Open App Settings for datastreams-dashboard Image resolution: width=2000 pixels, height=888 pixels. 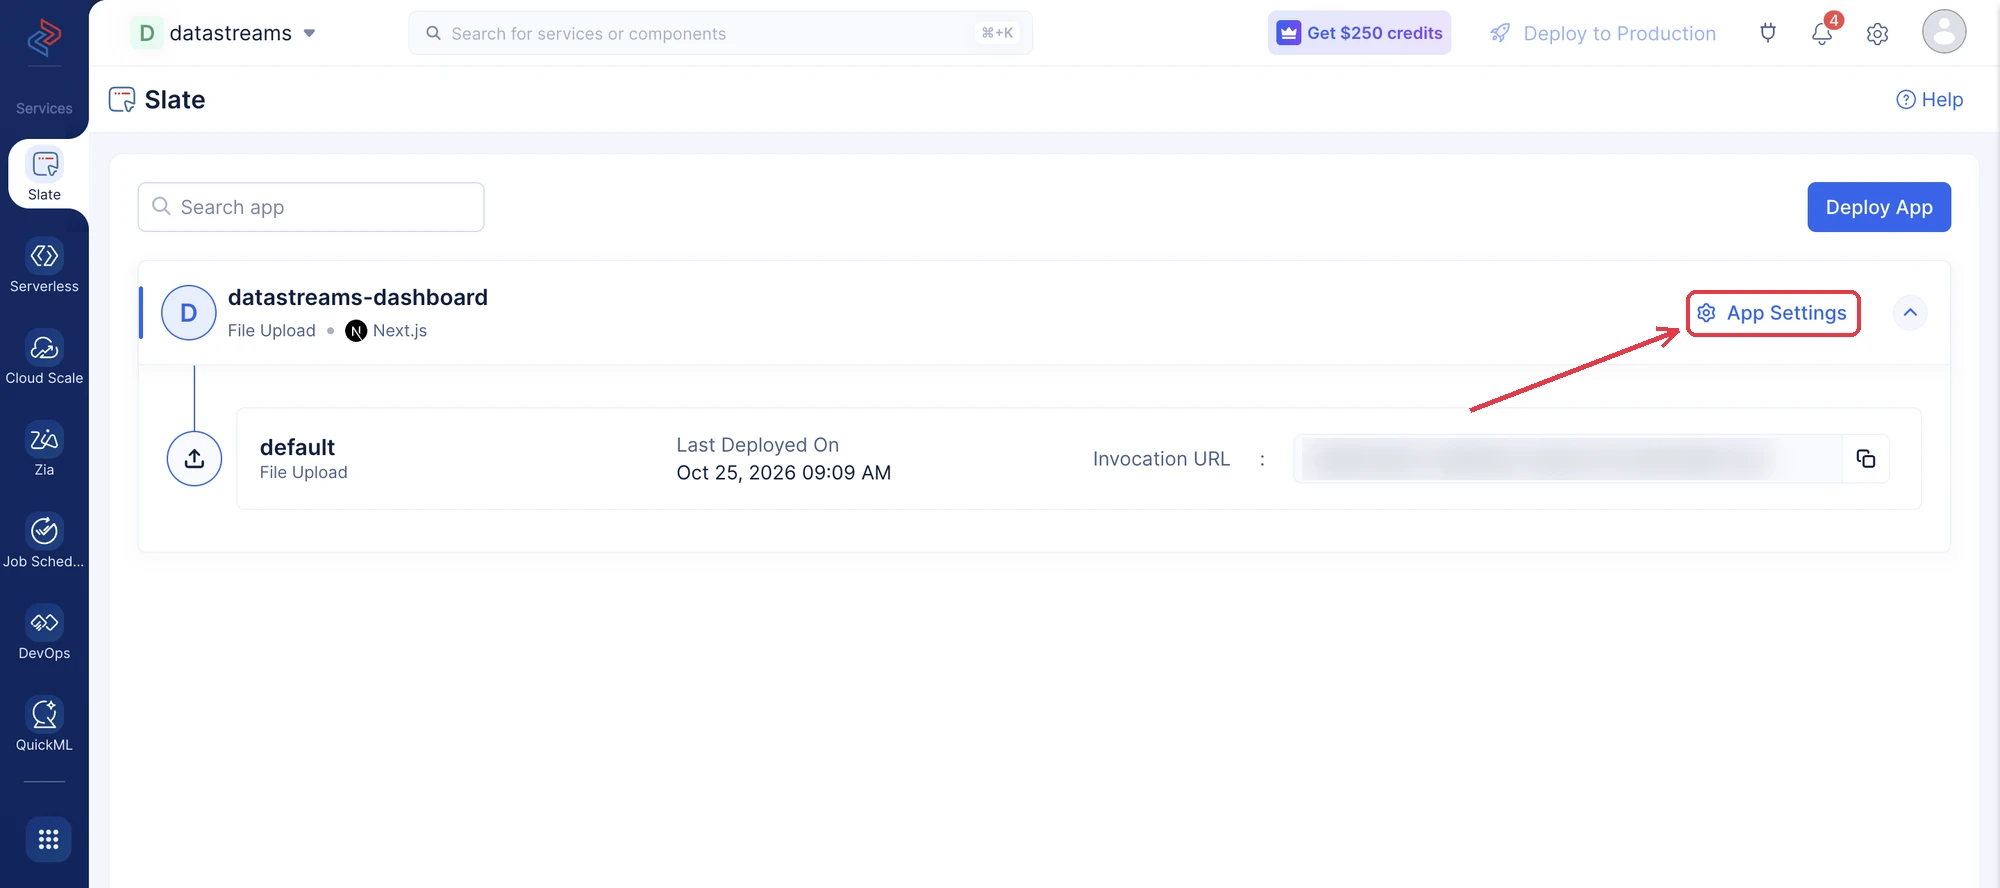click(x=1773, y=313)
